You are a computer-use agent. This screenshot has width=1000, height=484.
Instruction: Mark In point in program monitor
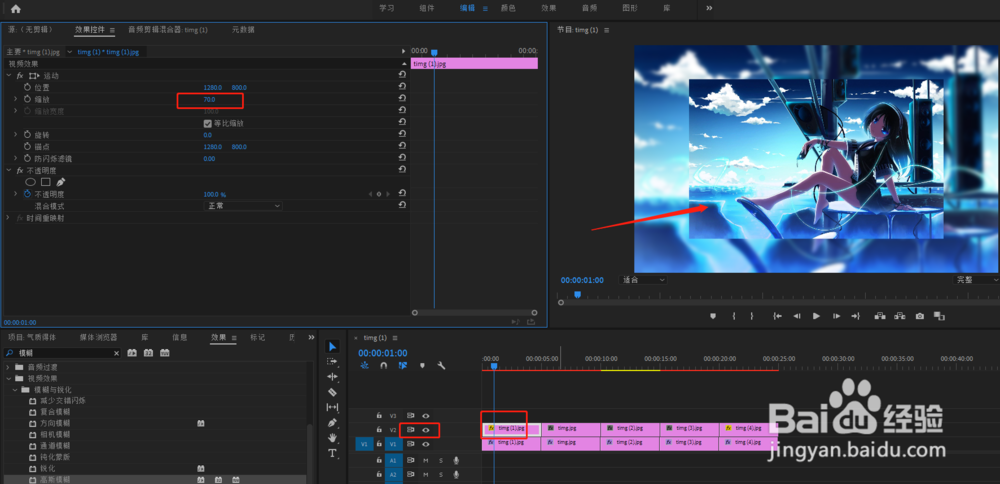click(734, 316)
